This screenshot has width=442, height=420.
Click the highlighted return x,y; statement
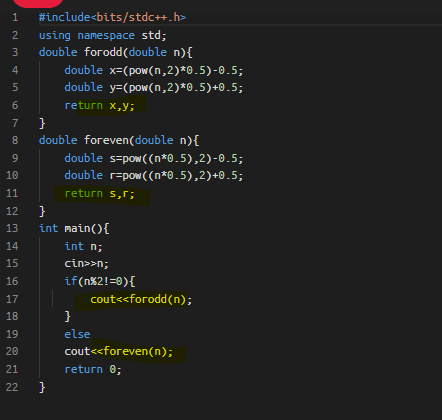tap(99, 106)
